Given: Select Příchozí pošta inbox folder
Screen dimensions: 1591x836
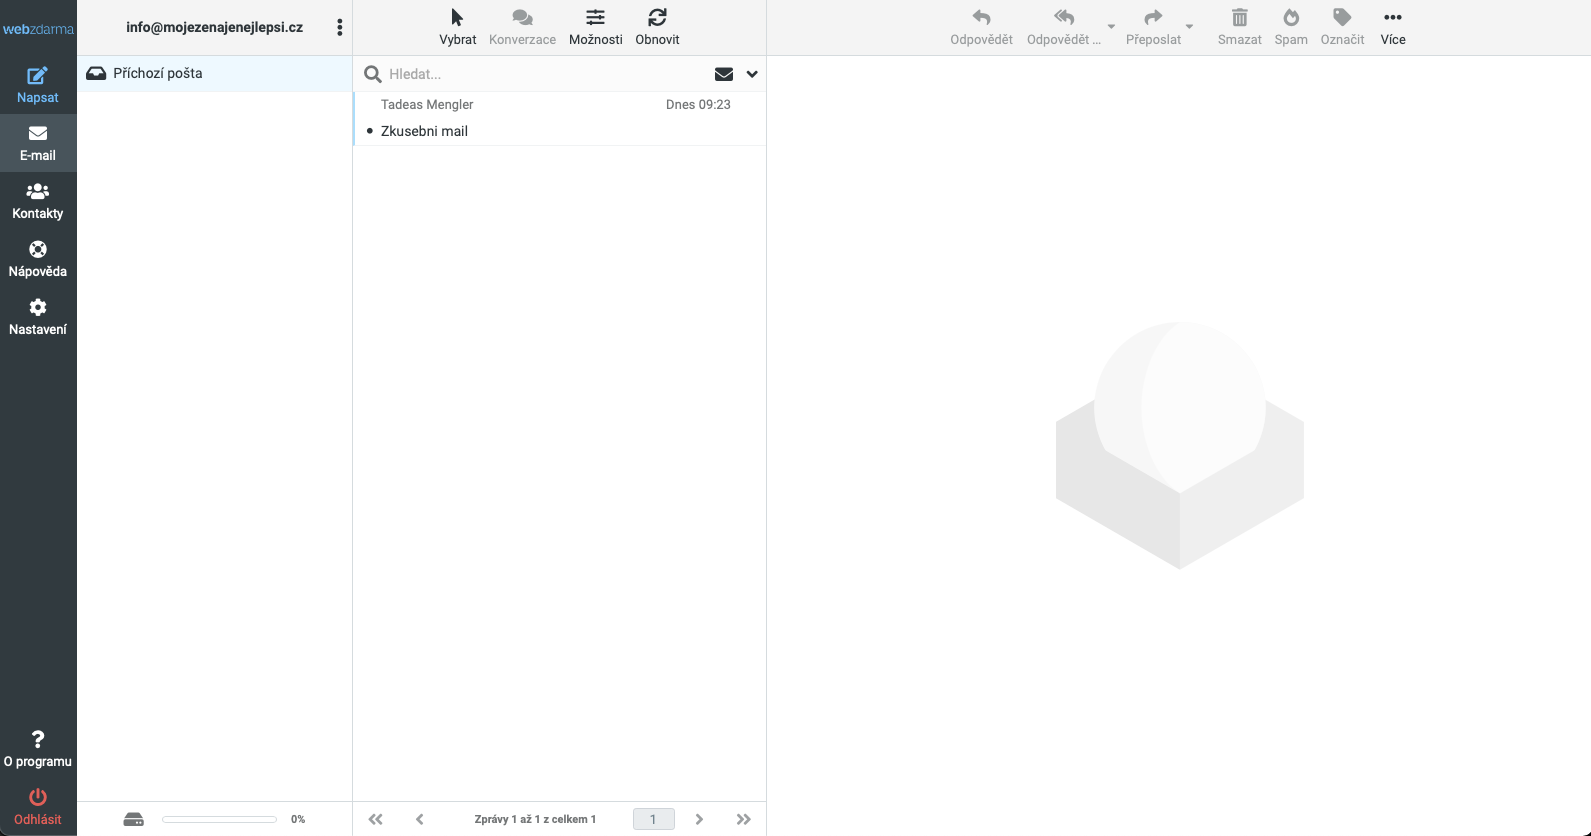Looking at the screenshot, I should [x=214, y=73].
